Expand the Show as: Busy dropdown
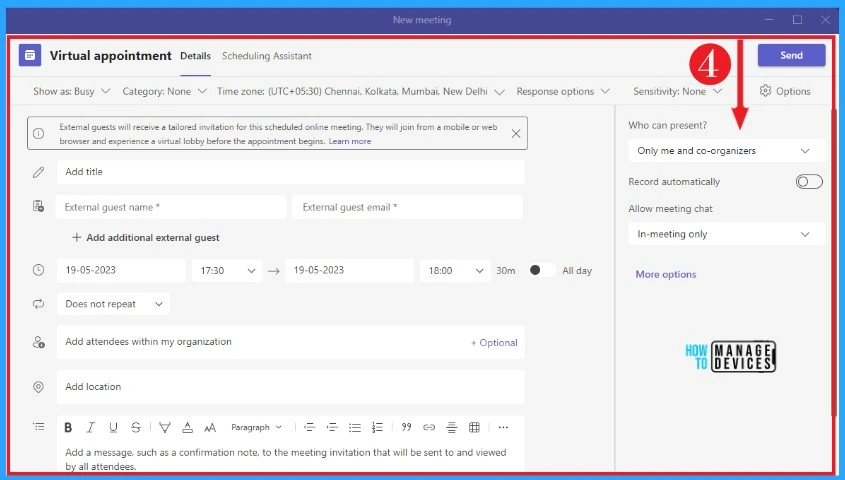This screenshot has height=480, width=845. point(72,91)
